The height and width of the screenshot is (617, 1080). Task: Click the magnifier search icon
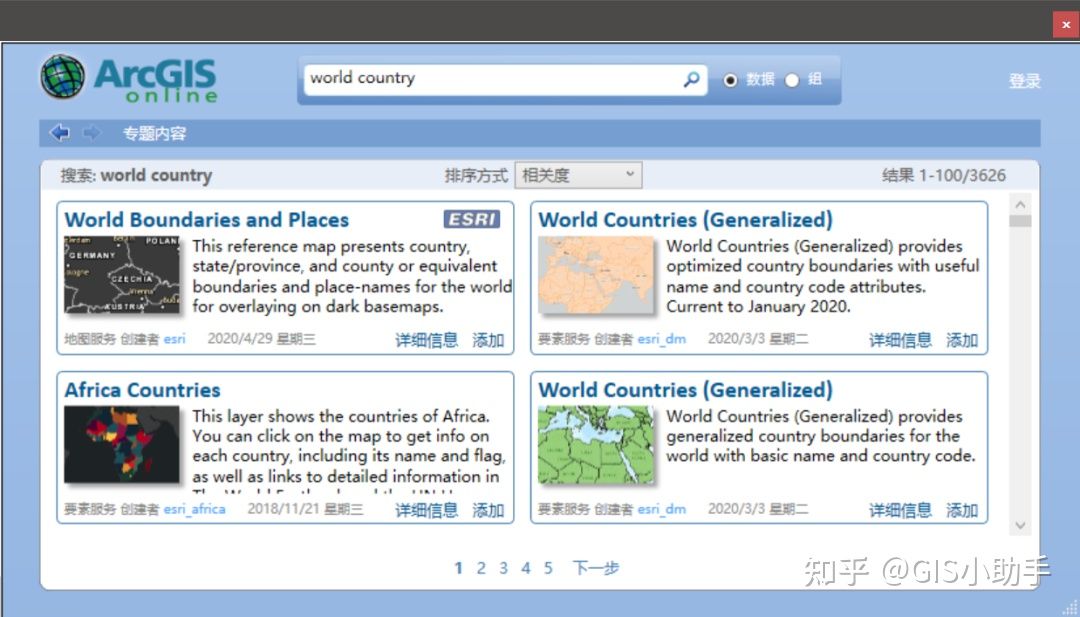click(691, 79)
